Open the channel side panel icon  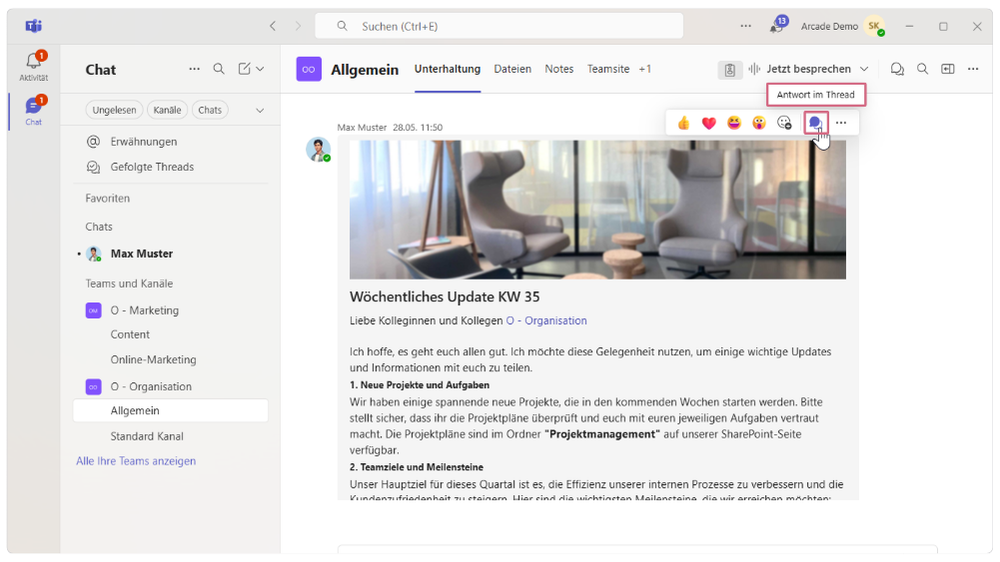point(948,69)
